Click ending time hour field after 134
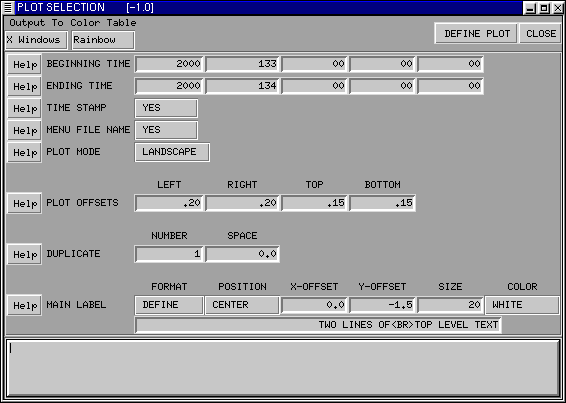 tap(314, 86)
